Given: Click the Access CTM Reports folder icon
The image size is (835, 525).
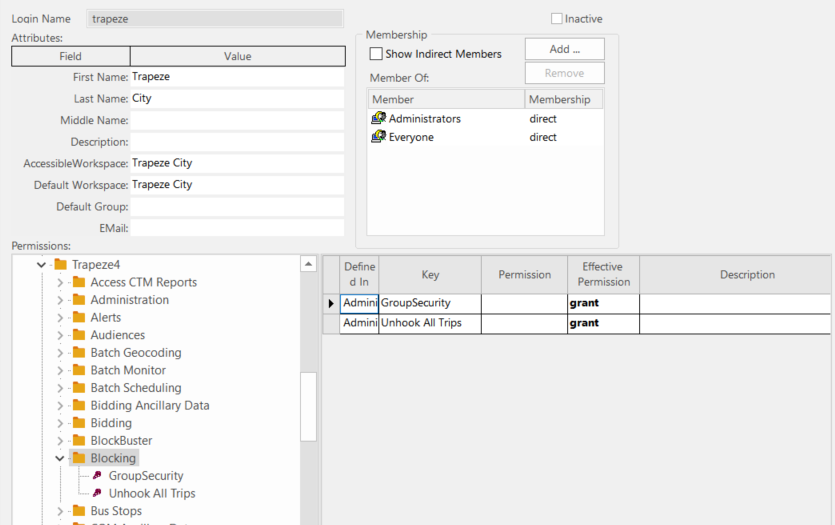Looking at the screenshot, I should pyautogui.click(x=79, y=282).
